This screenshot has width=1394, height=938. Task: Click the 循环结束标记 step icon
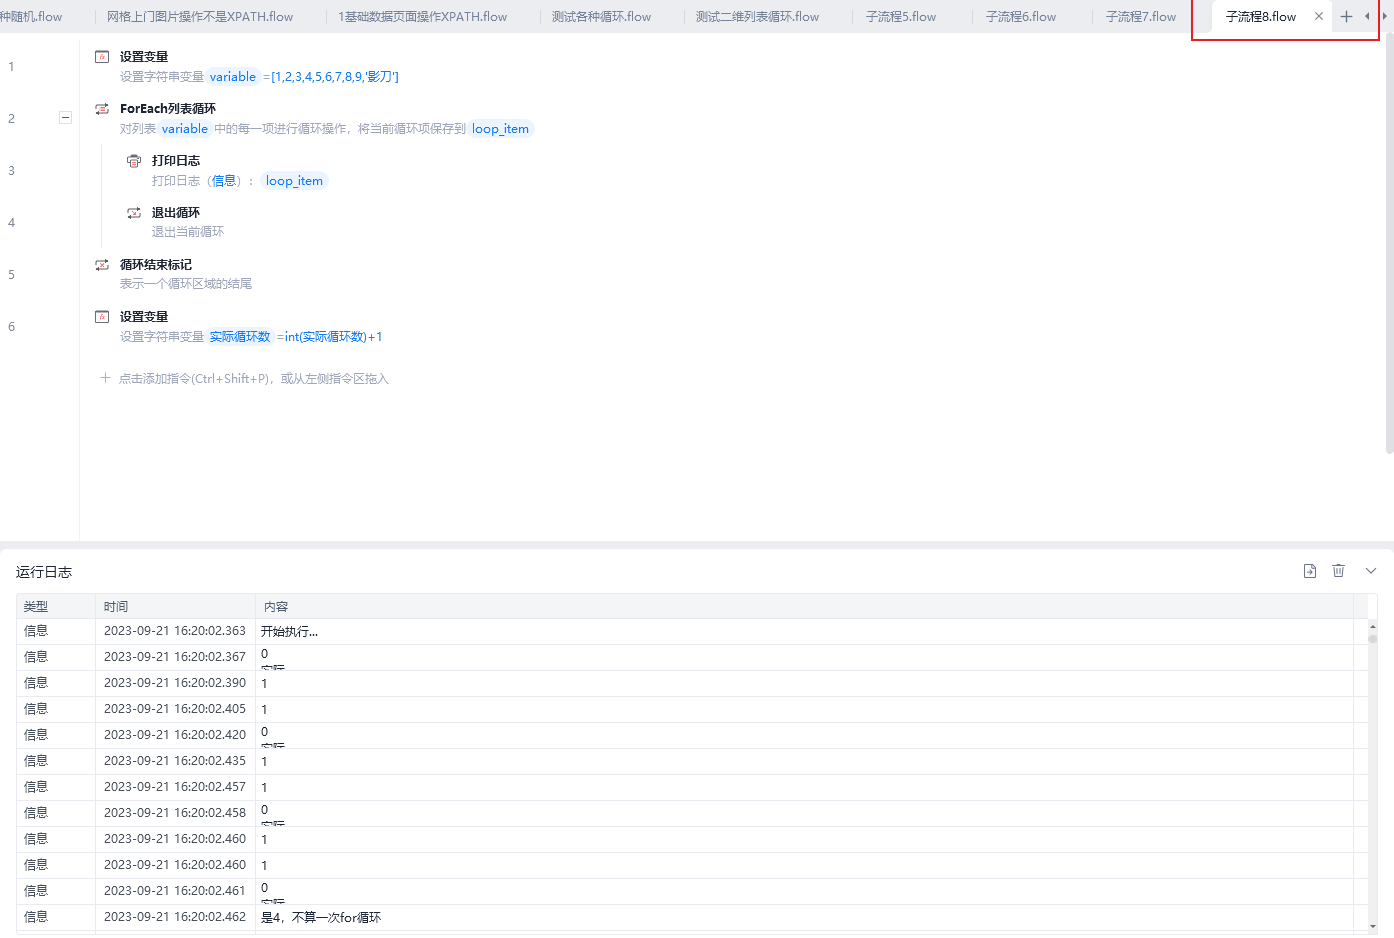tap(102, 265)
